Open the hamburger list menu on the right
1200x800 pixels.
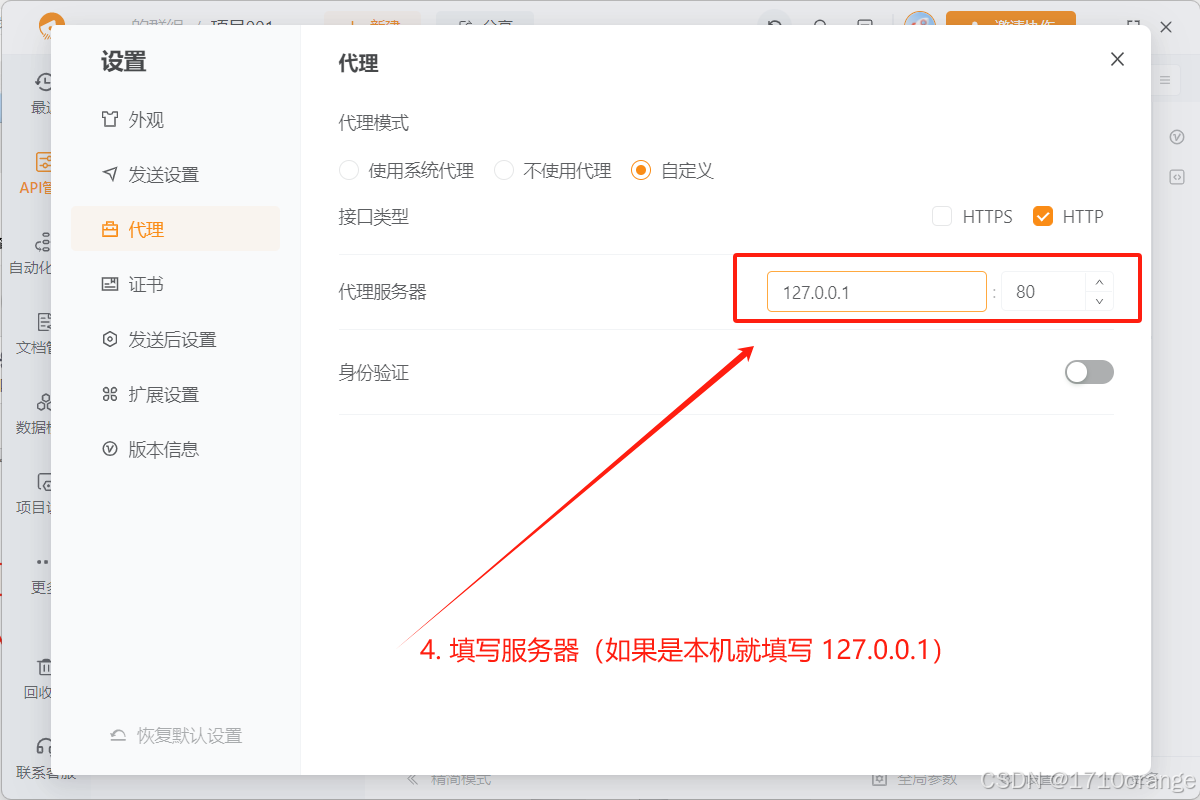1164,80
